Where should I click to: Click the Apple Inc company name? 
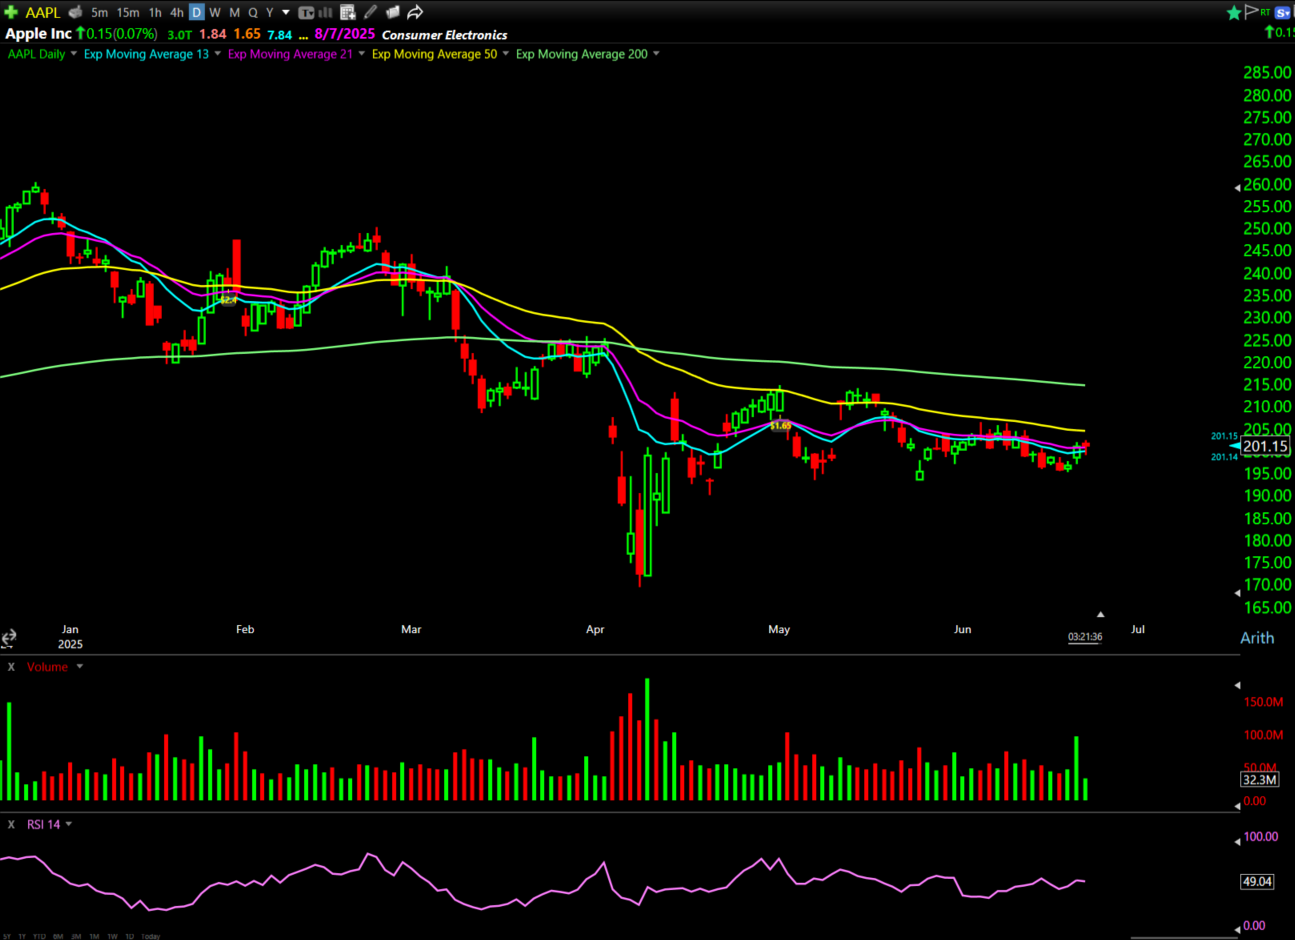click(x=38, y=34)
